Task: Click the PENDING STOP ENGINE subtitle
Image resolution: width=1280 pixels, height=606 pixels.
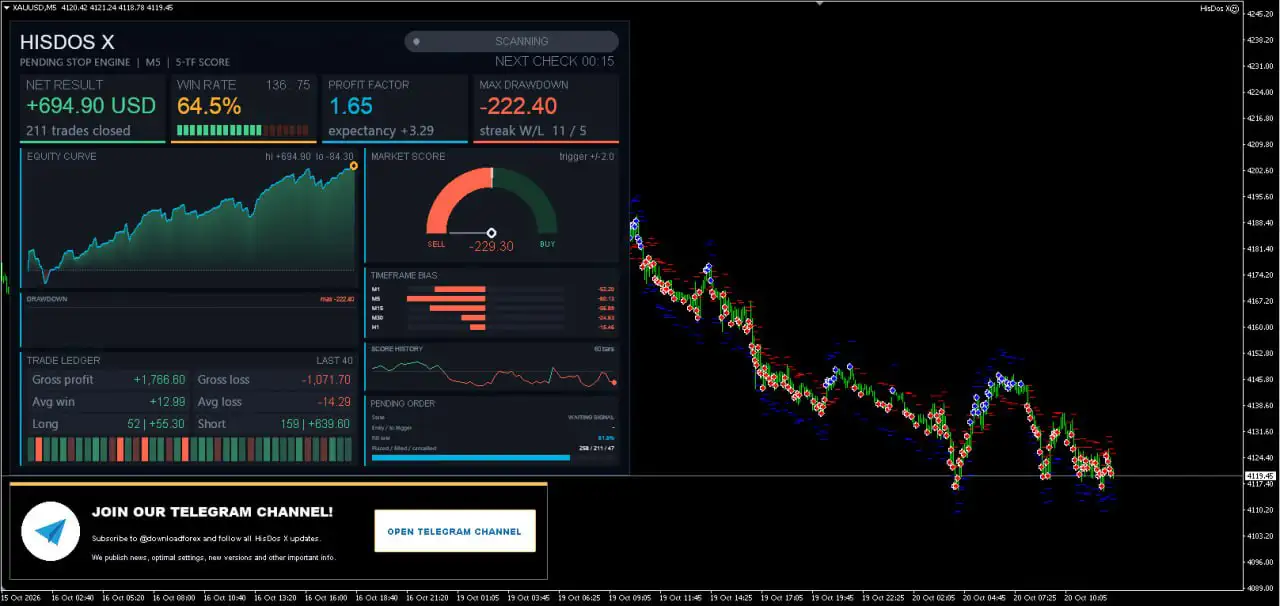Action: pos(75,62)
